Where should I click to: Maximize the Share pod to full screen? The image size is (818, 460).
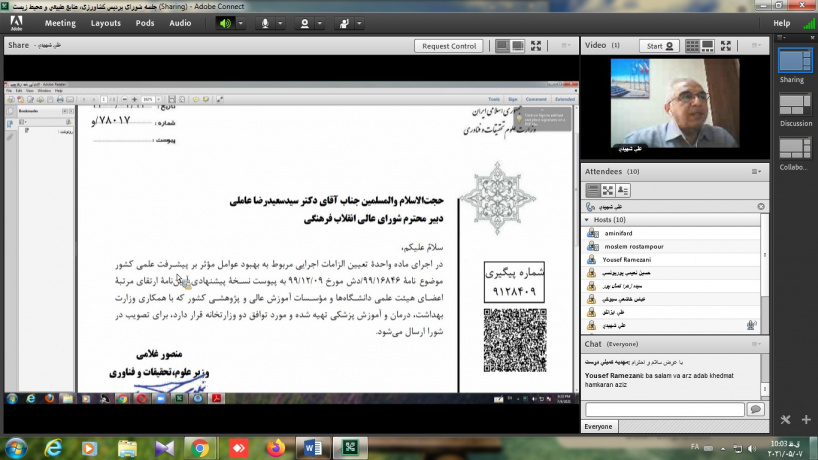536,46
